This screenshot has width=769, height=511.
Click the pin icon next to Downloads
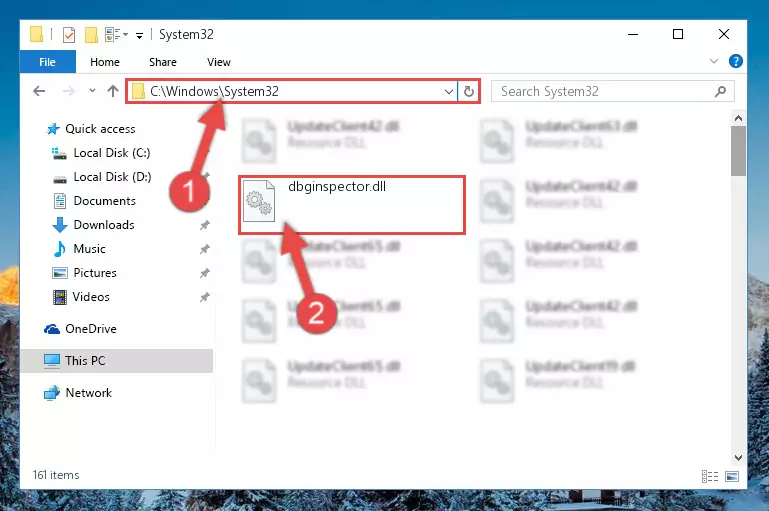pos(205,225)
